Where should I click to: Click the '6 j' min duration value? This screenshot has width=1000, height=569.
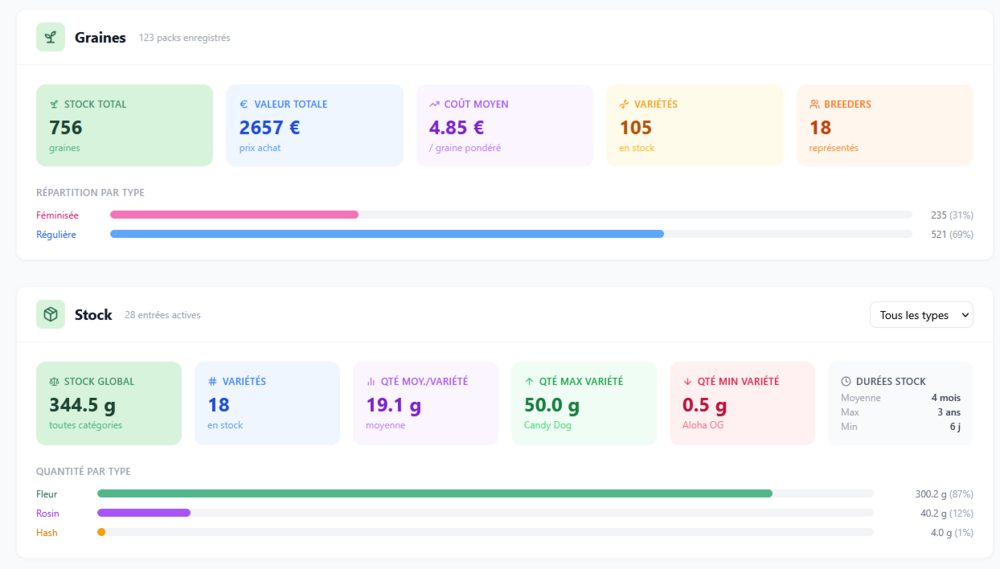point(955,427)
